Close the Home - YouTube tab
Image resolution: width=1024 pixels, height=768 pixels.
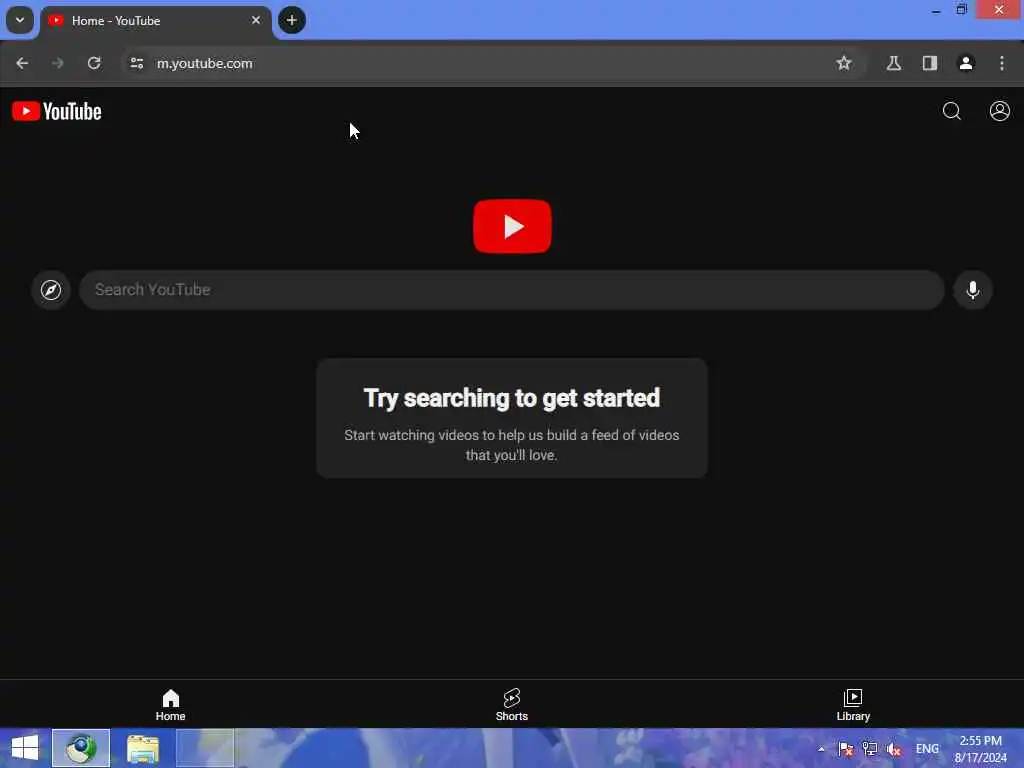(x=256, y=20)
